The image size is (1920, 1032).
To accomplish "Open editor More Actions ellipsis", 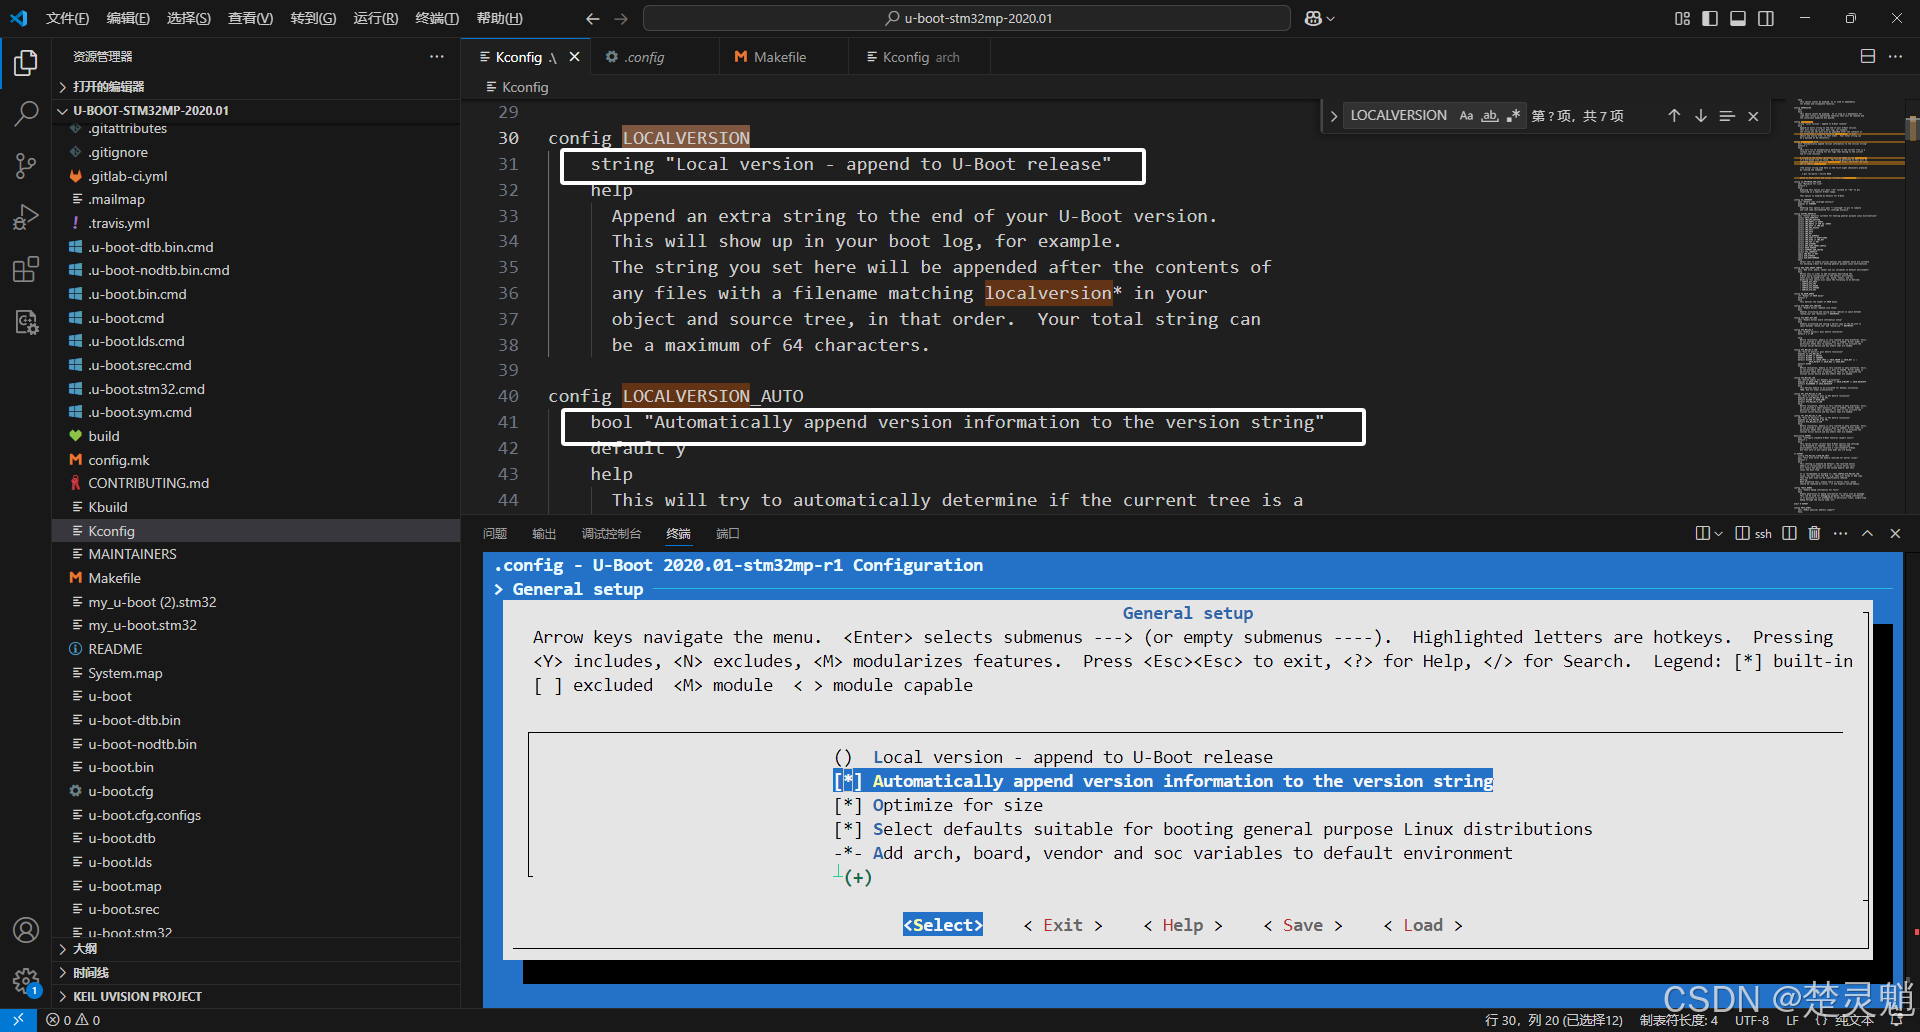I will tap(1895, 56).
